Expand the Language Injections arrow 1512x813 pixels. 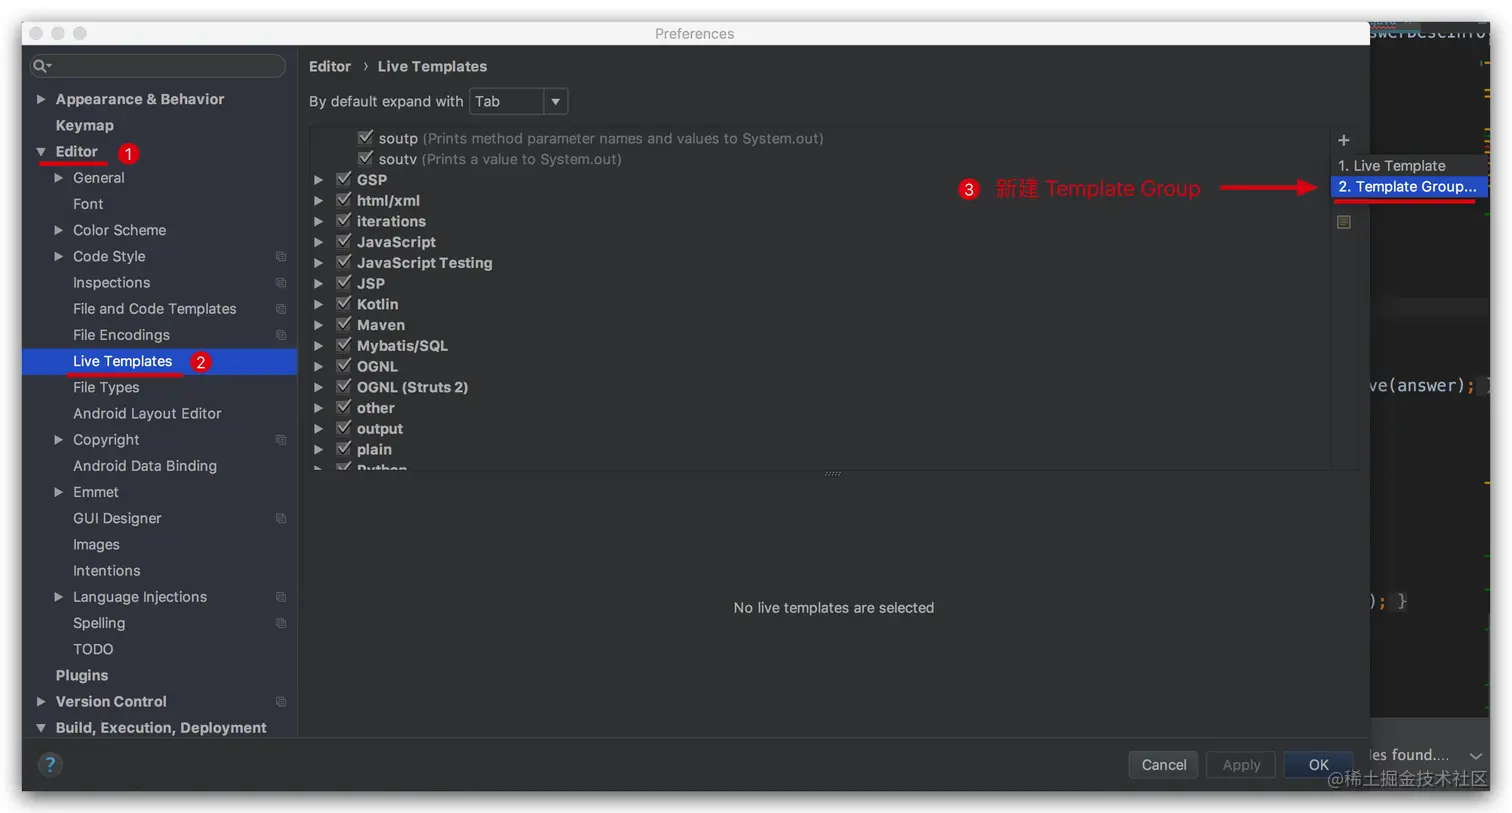(58, 597)
